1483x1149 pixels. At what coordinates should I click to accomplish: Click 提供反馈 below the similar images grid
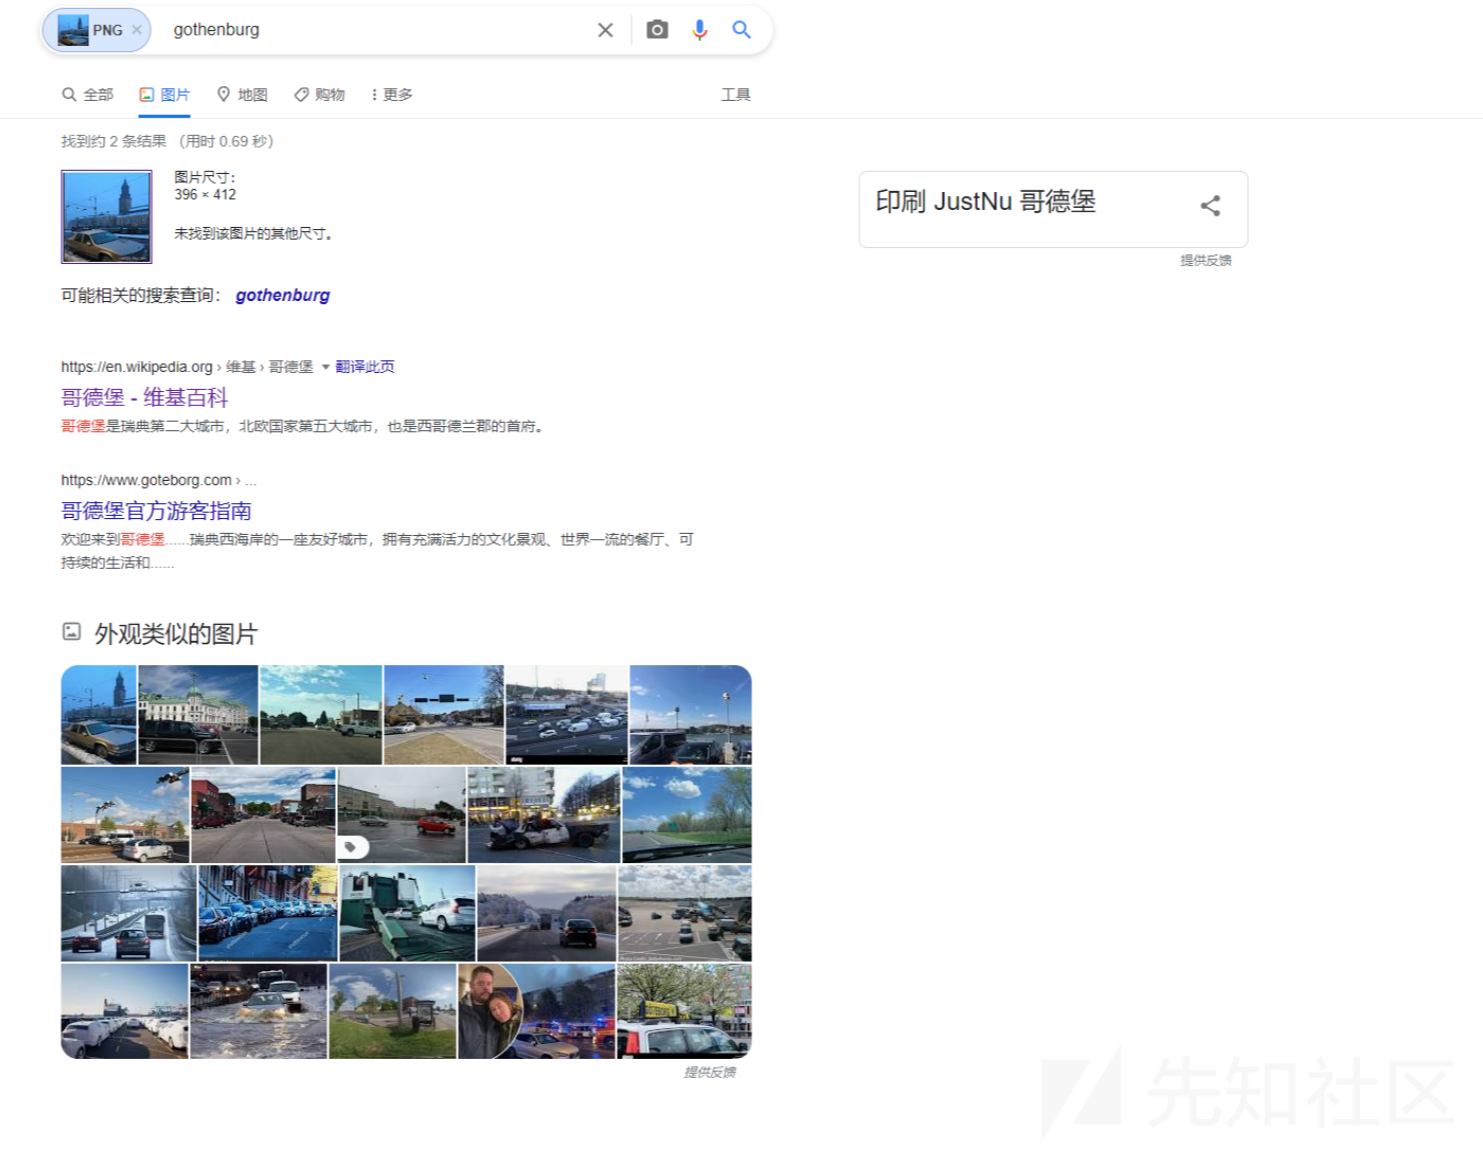[710, 1072]
